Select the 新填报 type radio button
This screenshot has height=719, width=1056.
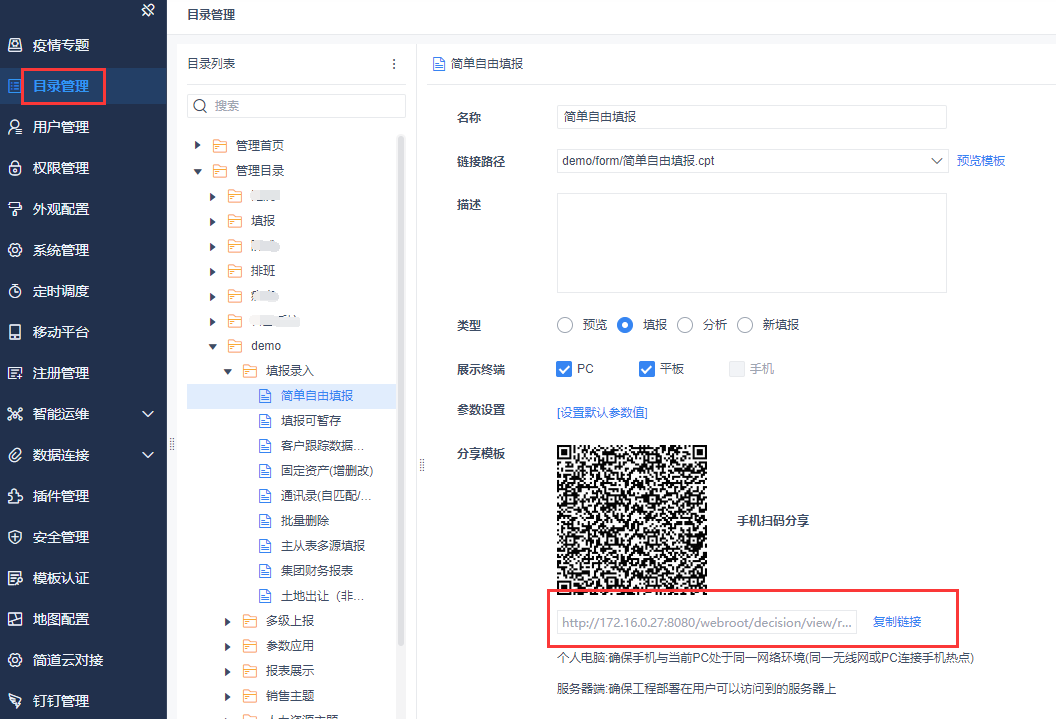[745, 325]
